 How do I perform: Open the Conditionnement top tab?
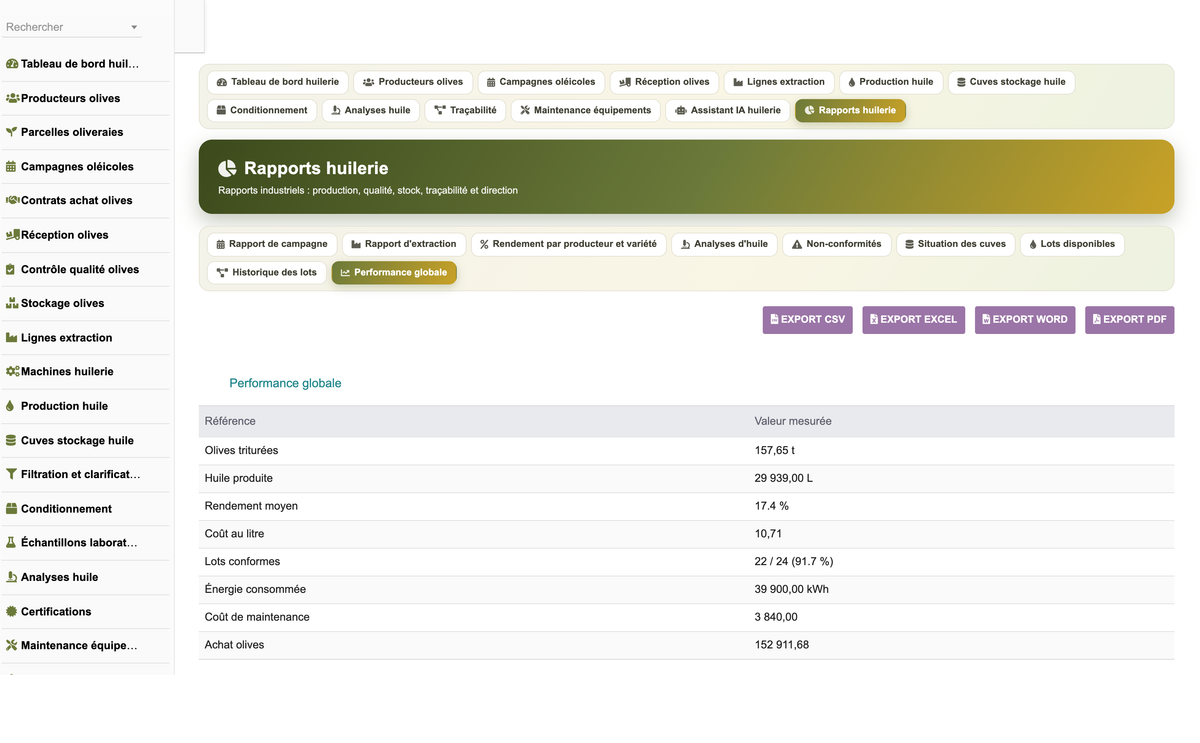pyautogui.click(x=262, y=110)
